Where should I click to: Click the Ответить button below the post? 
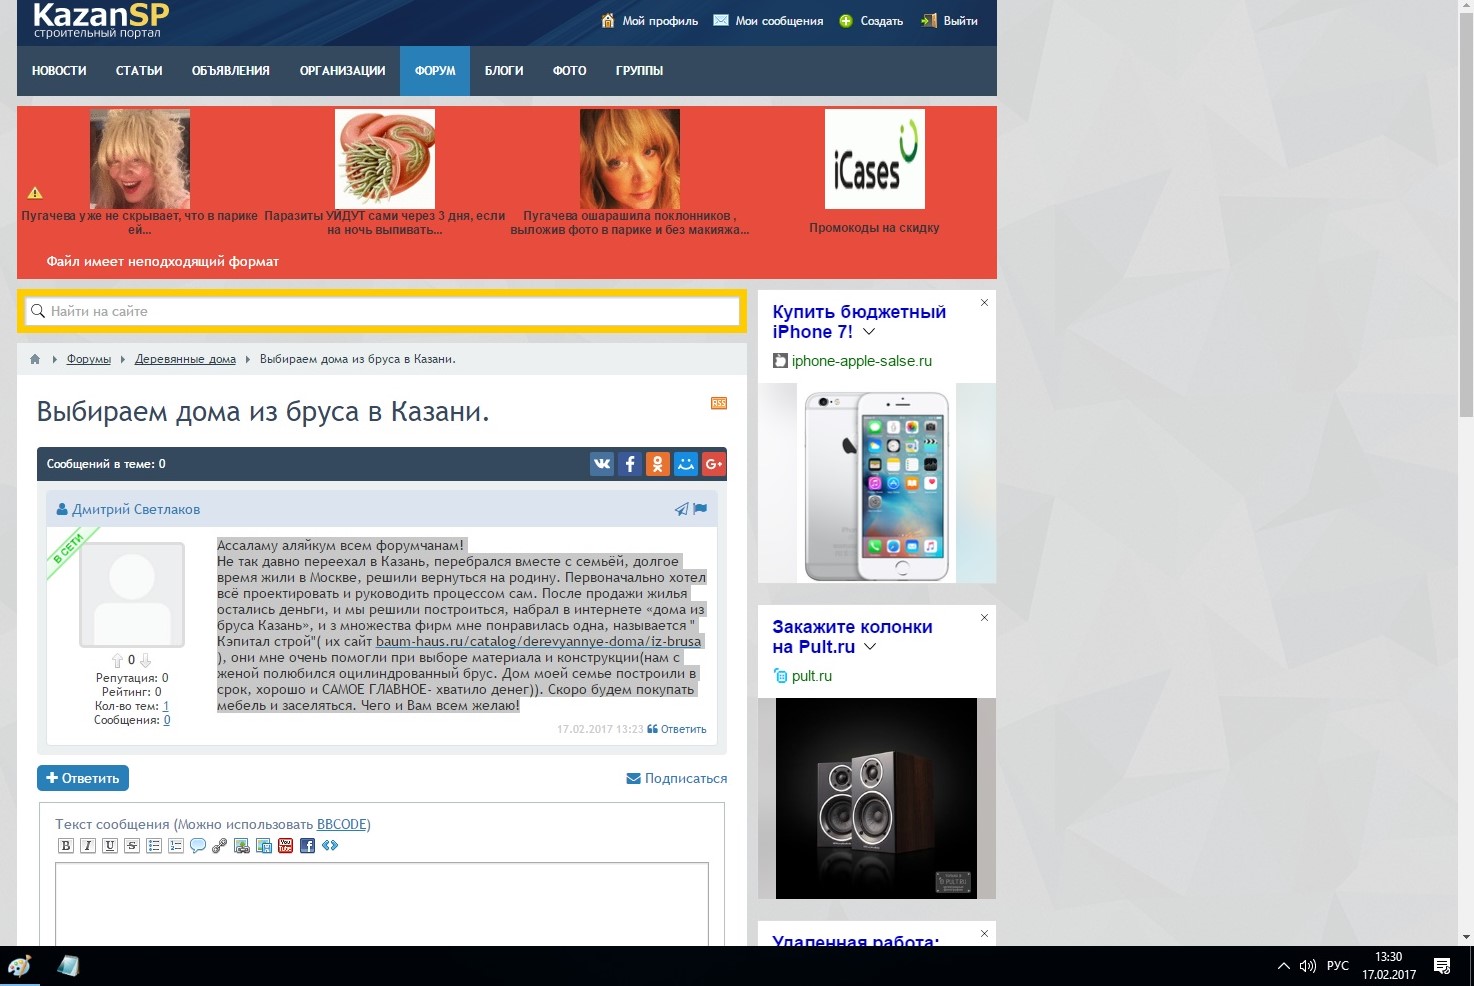83,778
